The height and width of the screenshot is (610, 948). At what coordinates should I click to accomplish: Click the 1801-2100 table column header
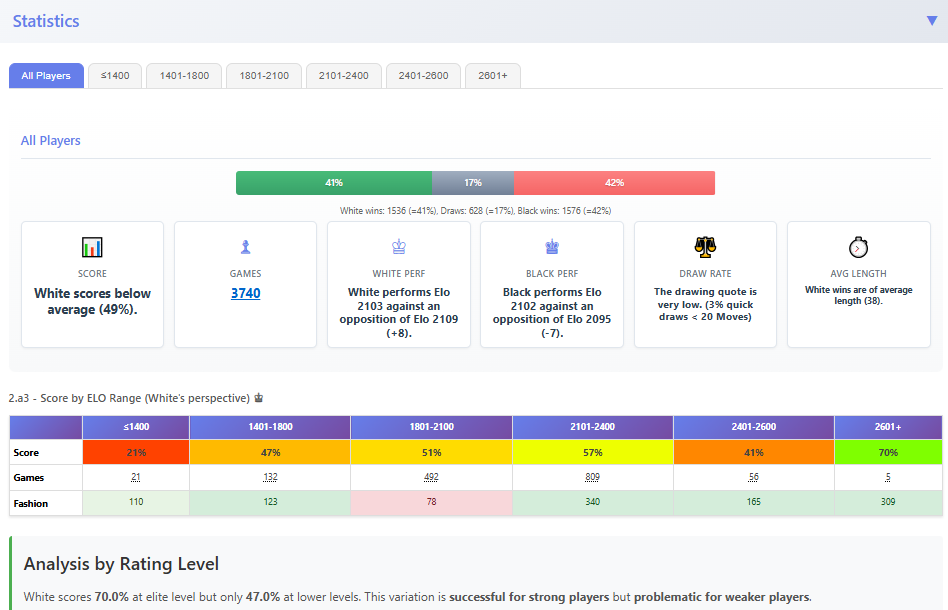431,427
